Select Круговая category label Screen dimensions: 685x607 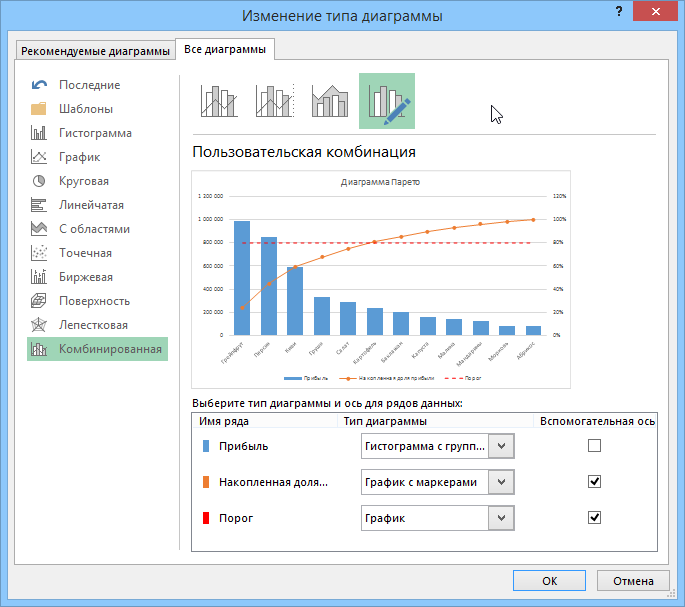coord(84,181)
